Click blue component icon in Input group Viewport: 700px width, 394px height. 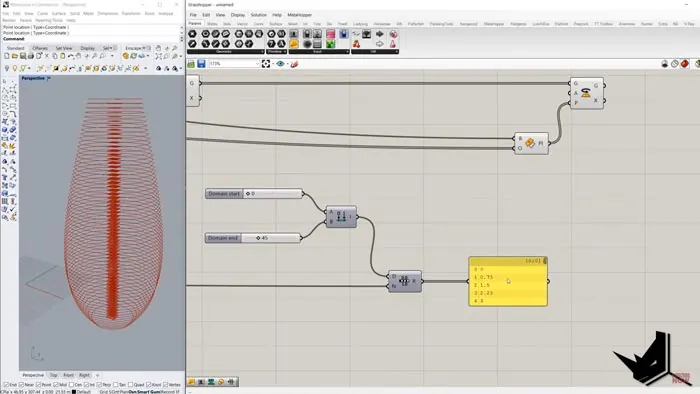(343, 34)
